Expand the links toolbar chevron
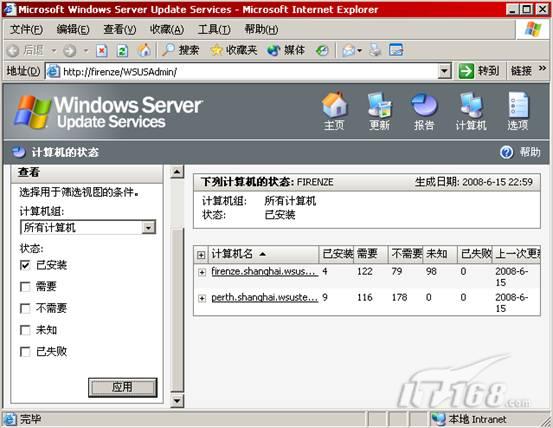Image resolution: width=553 pixels, height=428 pixels. click(542, 68)
